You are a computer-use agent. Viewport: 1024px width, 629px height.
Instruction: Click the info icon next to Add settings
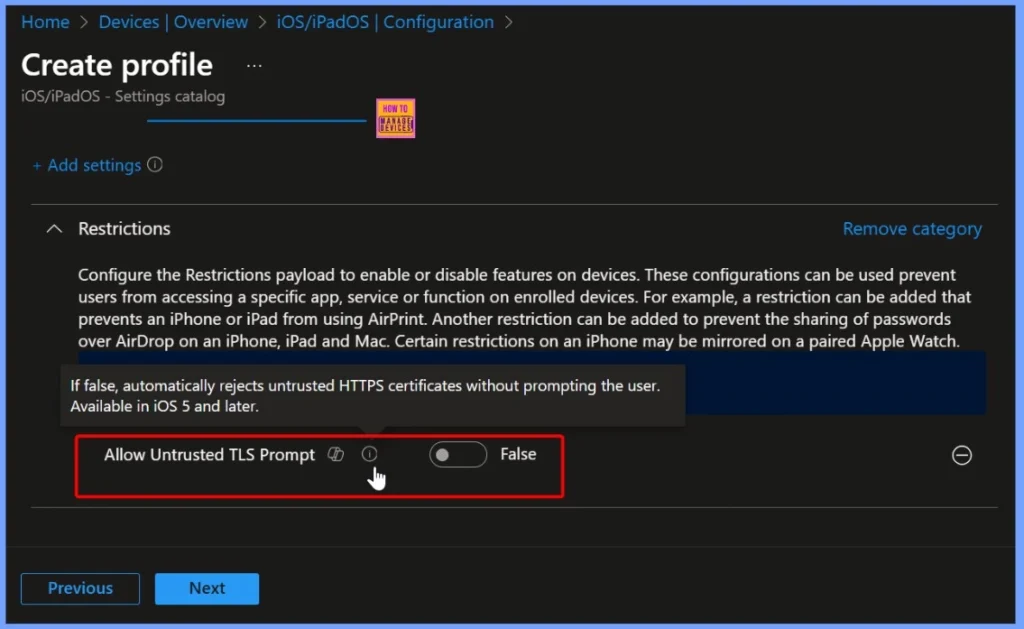pyautogui.click(x=156, y=165)
